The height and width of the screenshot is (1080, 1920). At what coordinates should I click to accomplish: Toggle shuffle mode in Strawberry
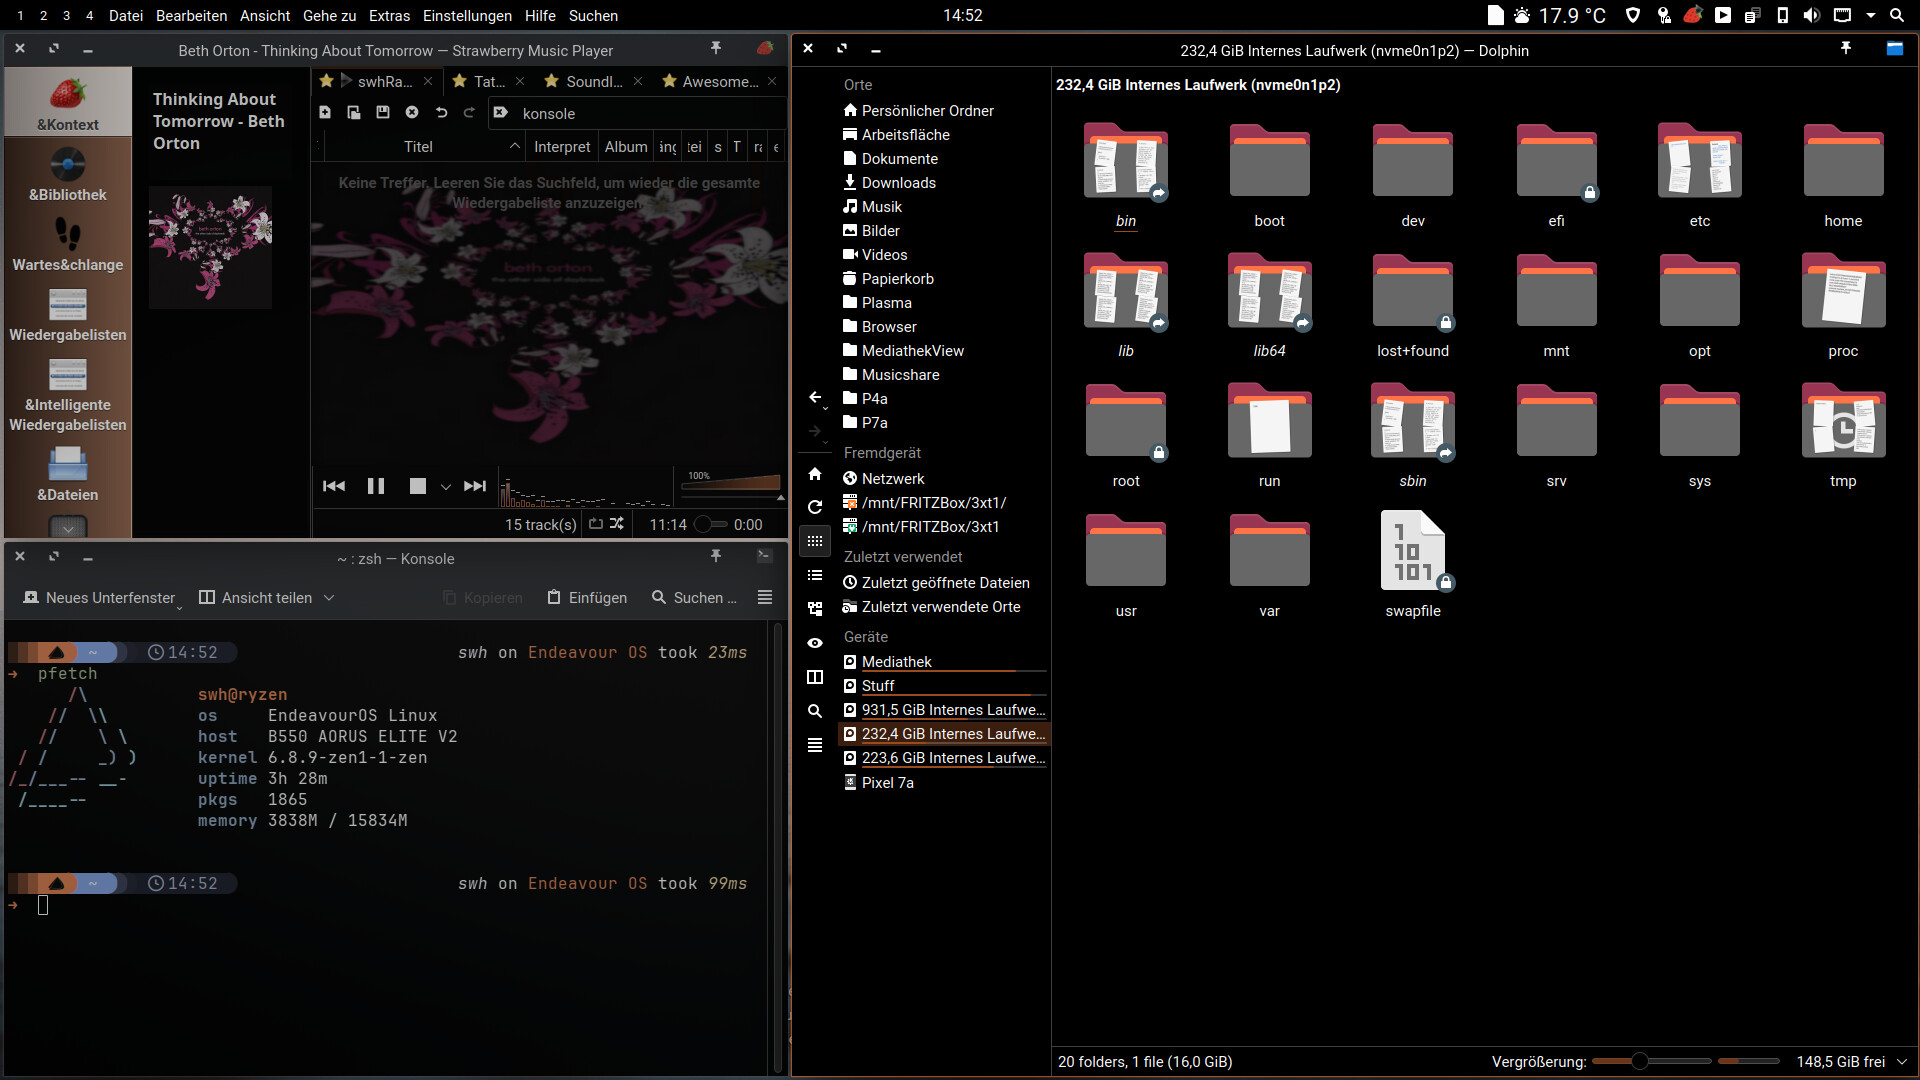(617, 523)
